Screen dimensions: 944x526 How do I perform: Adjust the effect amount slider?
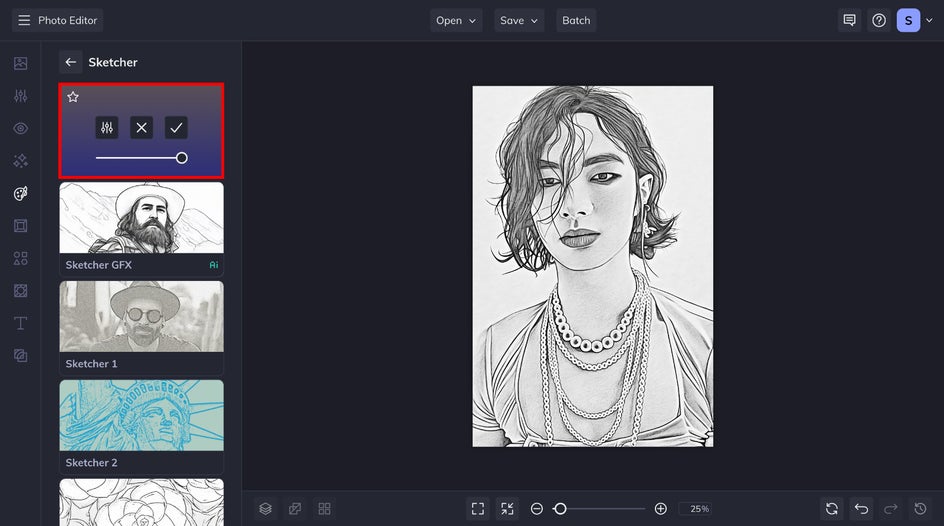click(141, 158)
